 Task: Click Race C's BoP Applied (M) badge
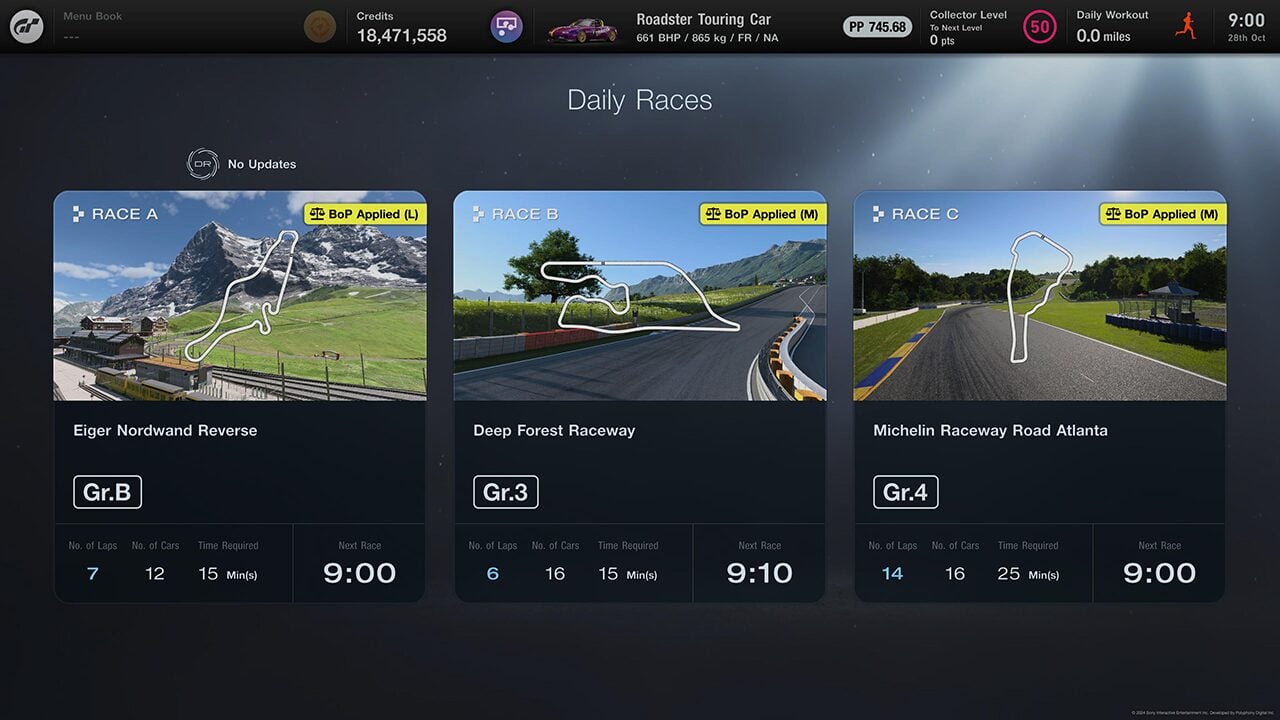(x=1163, y=214)
